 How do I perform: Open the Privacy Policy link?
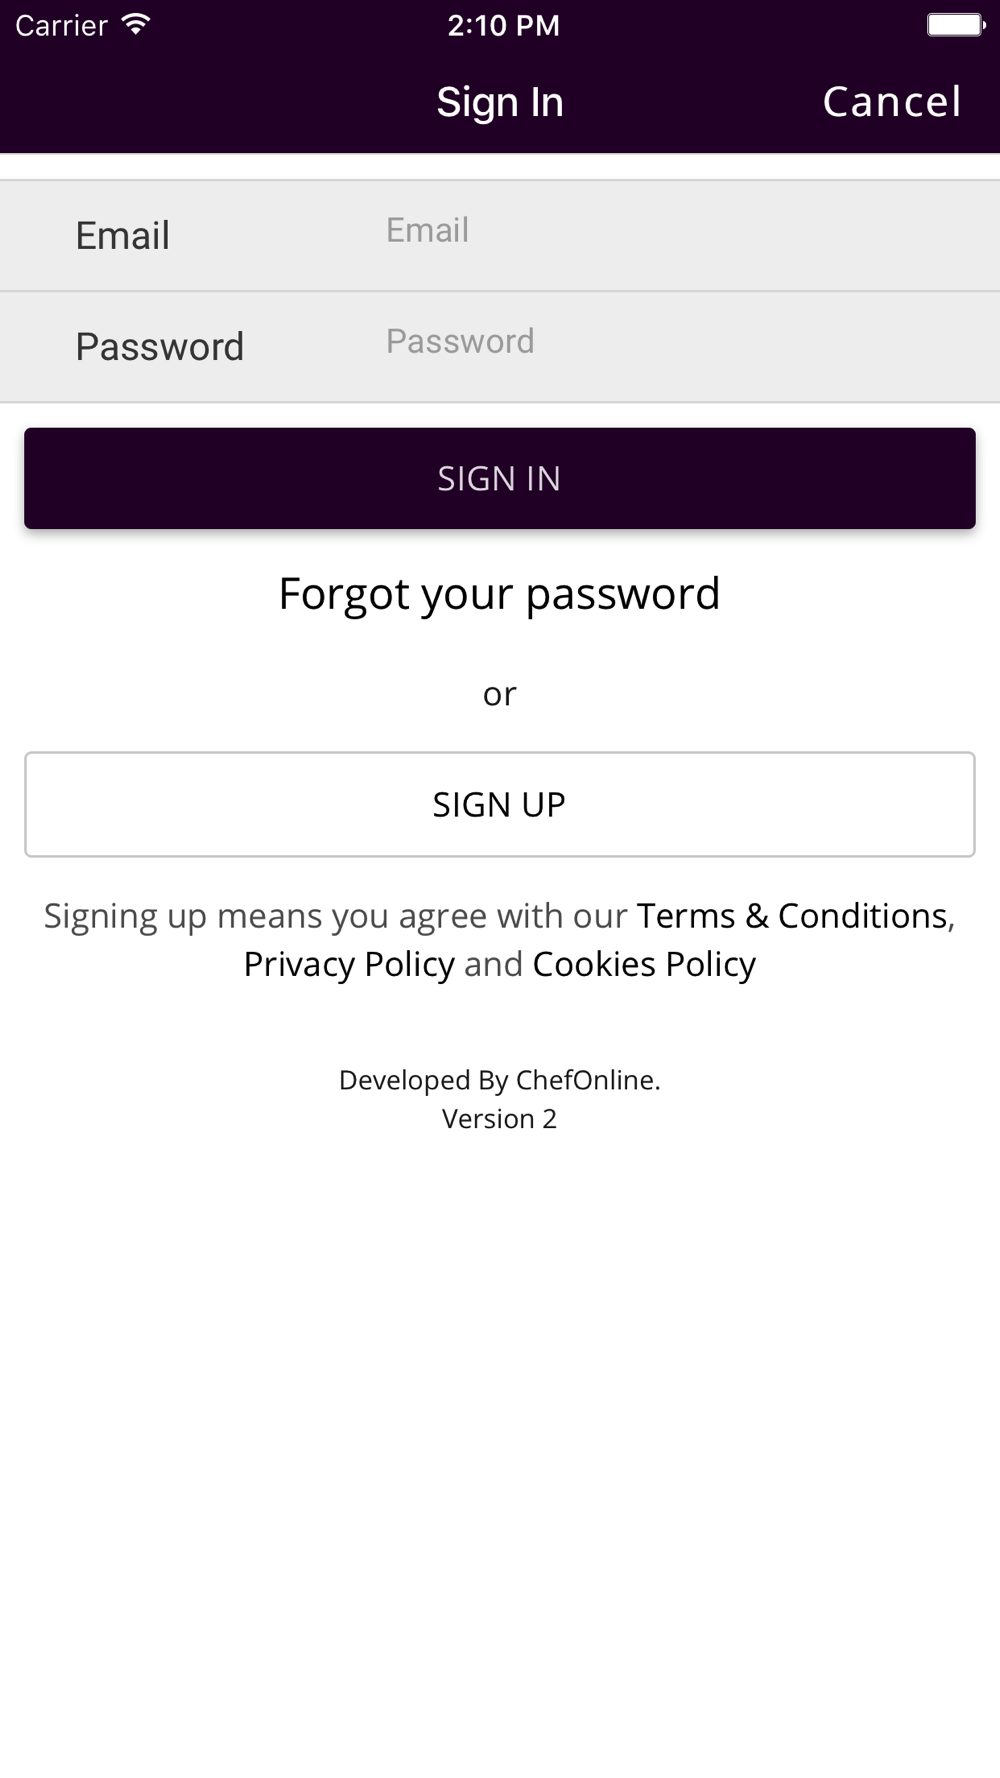click(x=349, y=964)
